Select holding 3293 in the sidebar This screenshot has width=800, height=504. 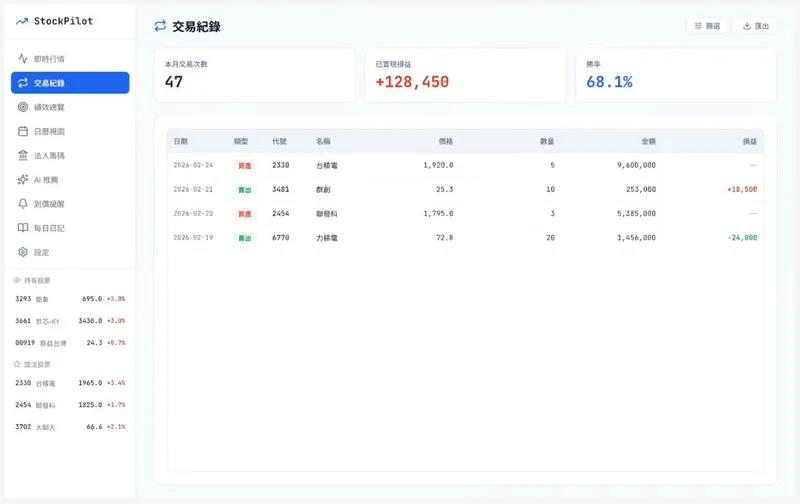(x=70, y=299)
